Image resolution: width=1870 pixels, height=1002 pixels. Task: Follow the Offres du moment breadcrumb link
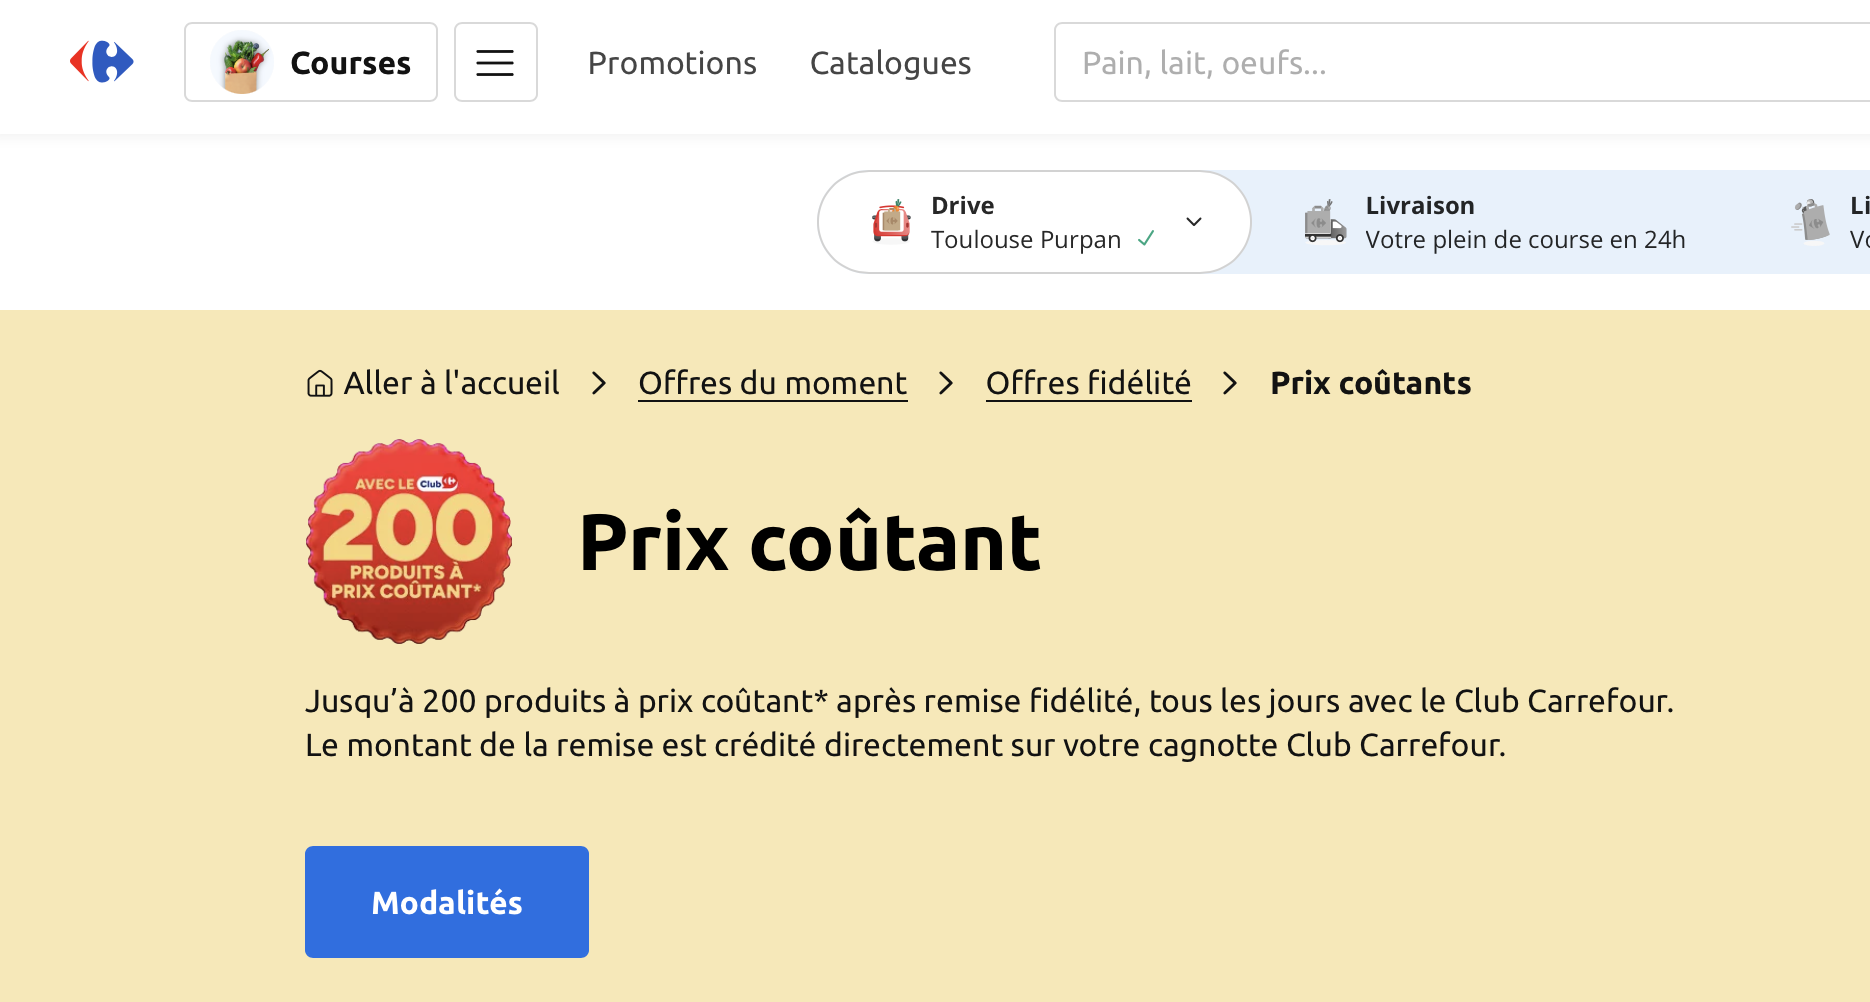(772, 383)
